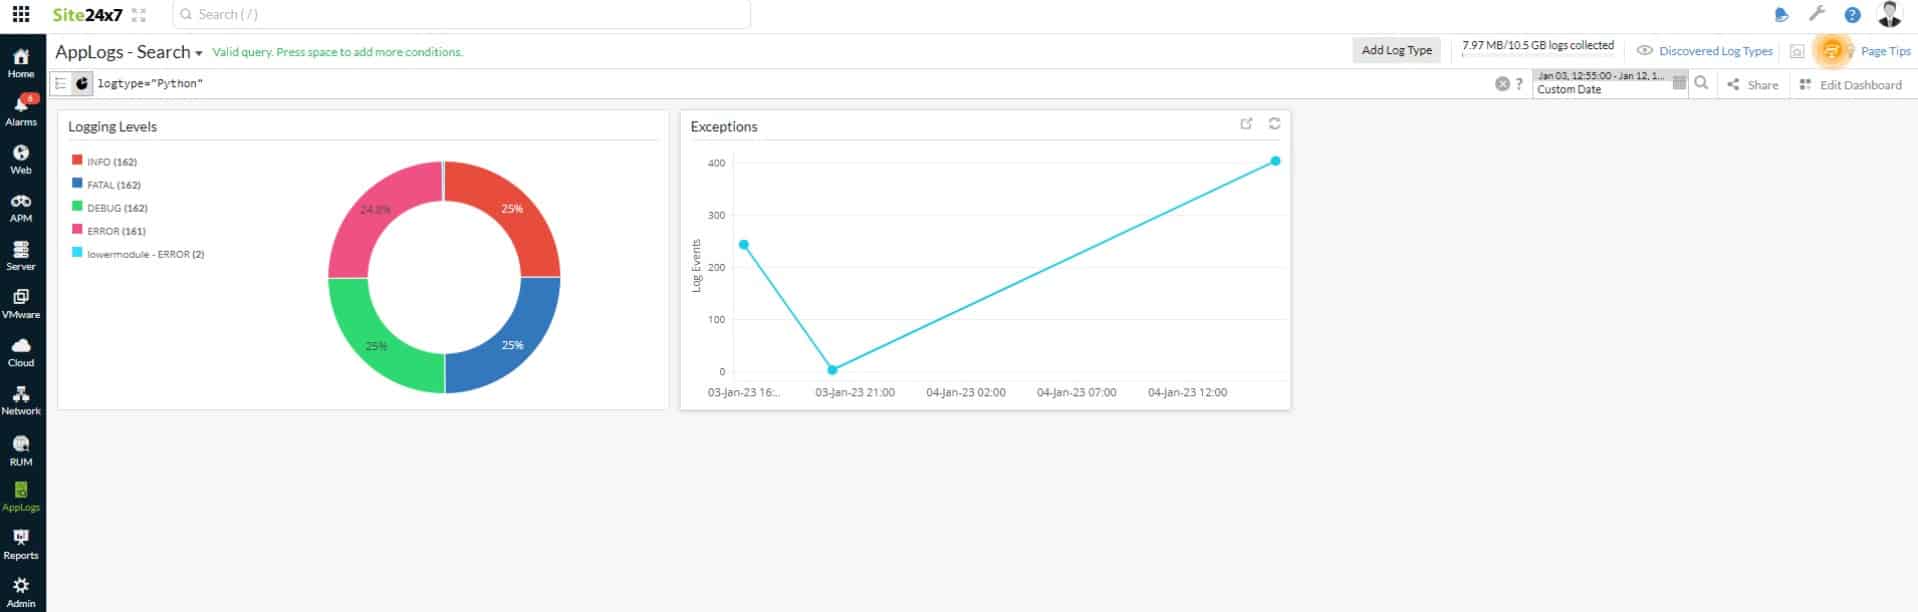Select the Network monitoring icon
Image resolution: width=1918 pixels, height=612 pixels.
click(x=21, y=397)
